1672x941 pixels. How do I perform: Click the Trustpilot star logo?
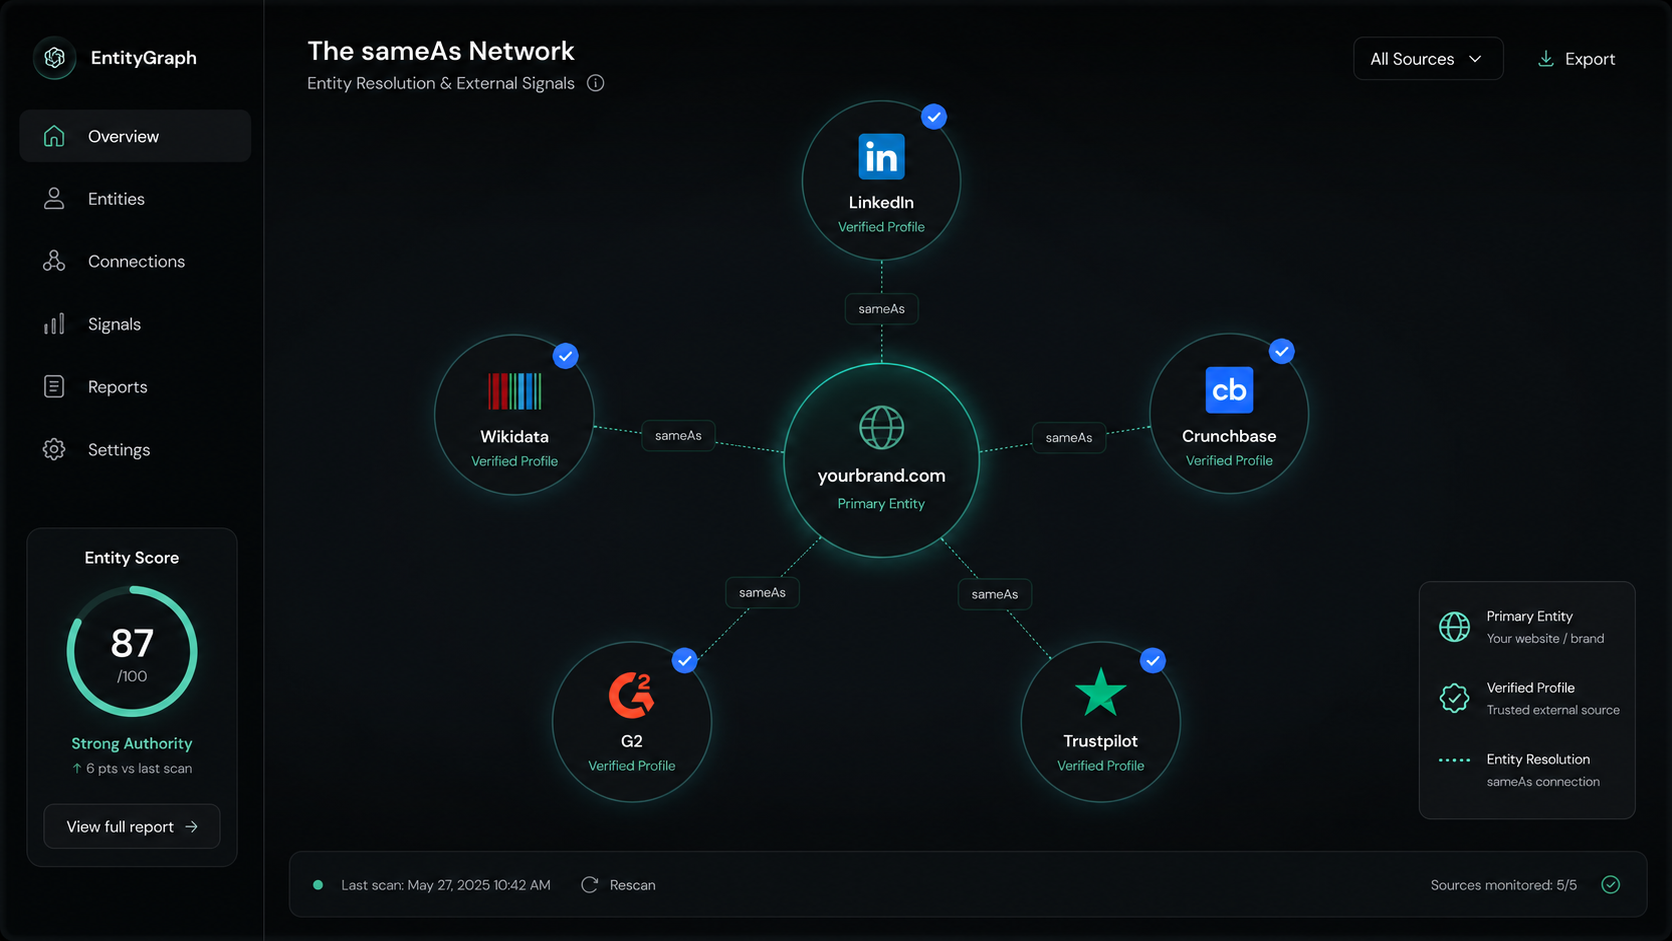1100,692
